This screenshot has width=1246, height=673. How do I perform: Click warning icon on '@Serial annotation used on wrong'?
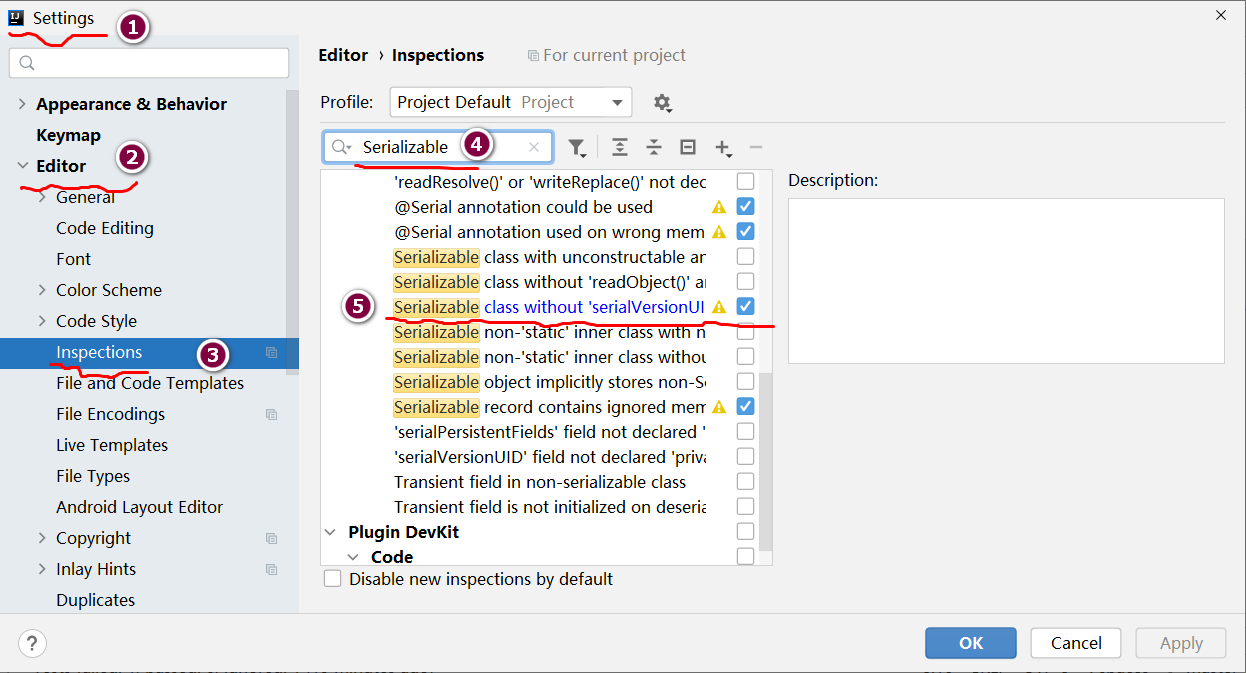(x=718, y=232)
